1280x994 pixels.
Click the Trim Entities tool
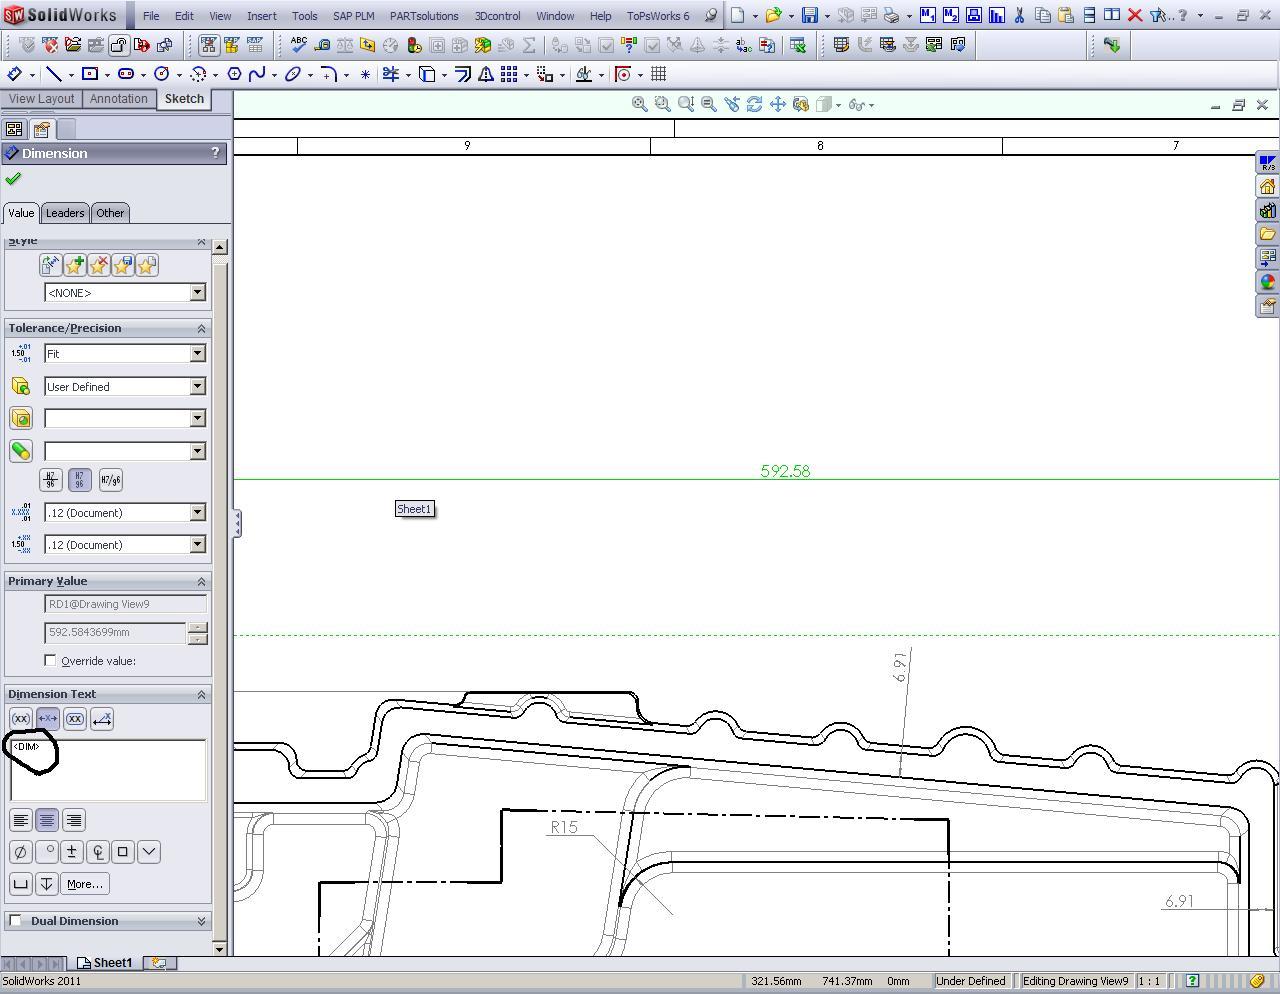tap(390, 74)
